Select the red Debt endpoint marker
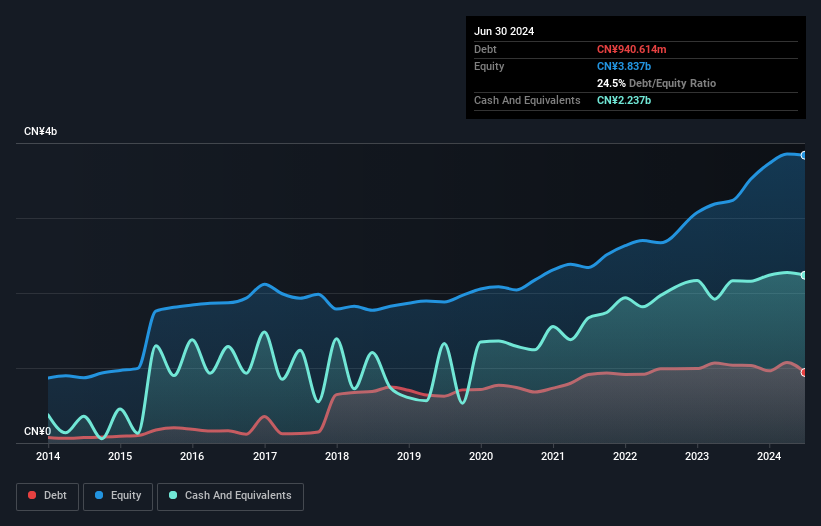Screen dimensions: 821x526 click(804, 373)
